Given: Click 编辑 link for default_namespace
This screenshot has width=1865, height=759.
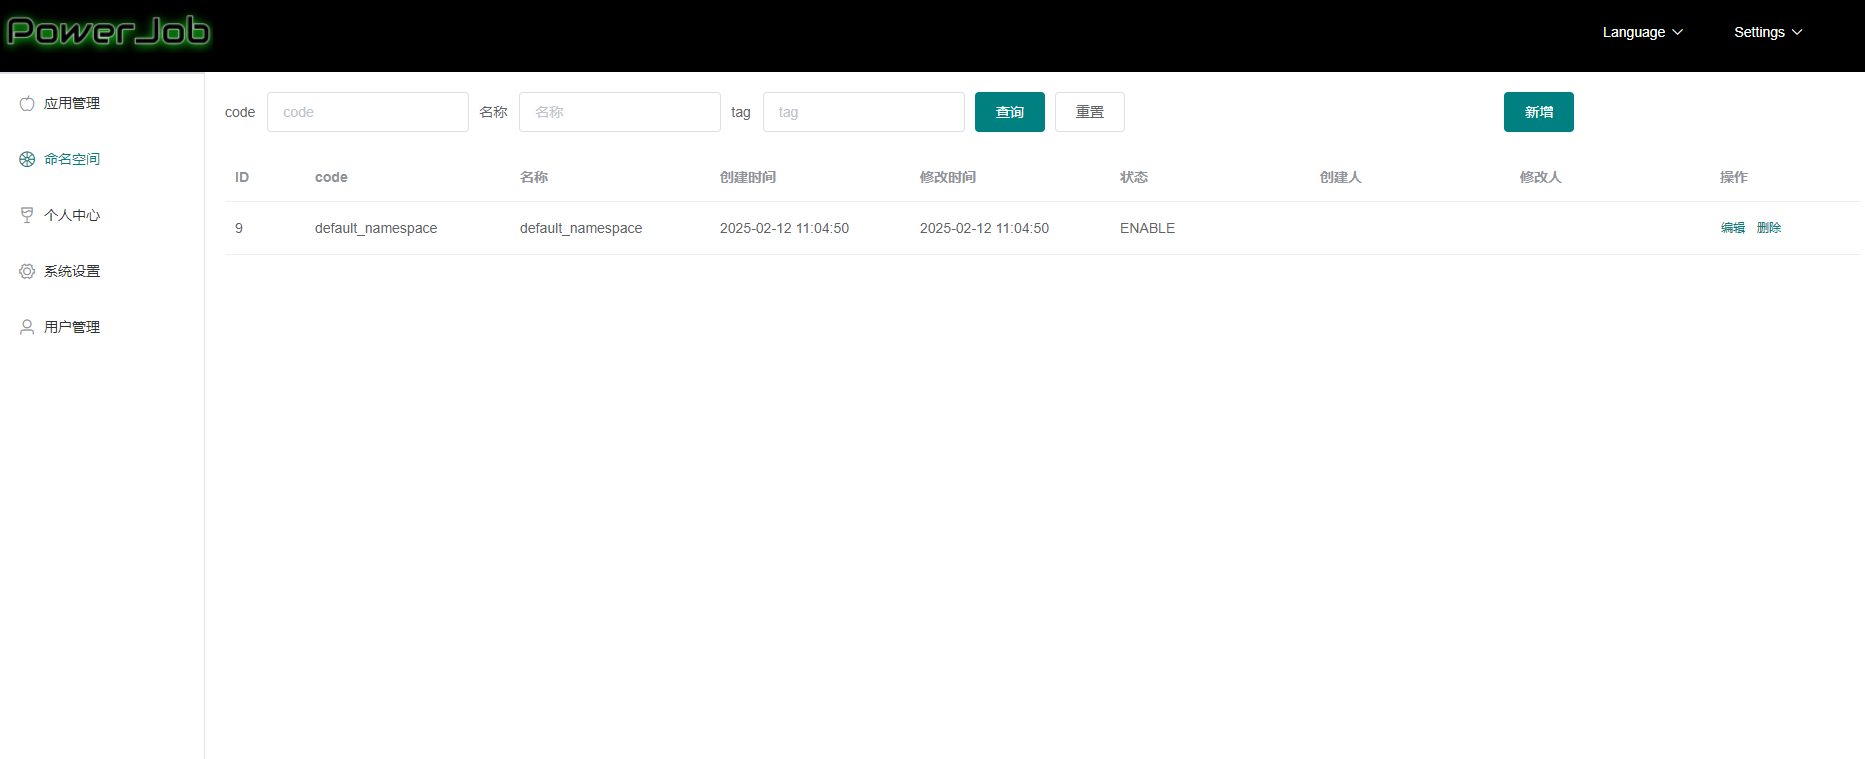Looking at the screenshot, I should point(1732,228).
